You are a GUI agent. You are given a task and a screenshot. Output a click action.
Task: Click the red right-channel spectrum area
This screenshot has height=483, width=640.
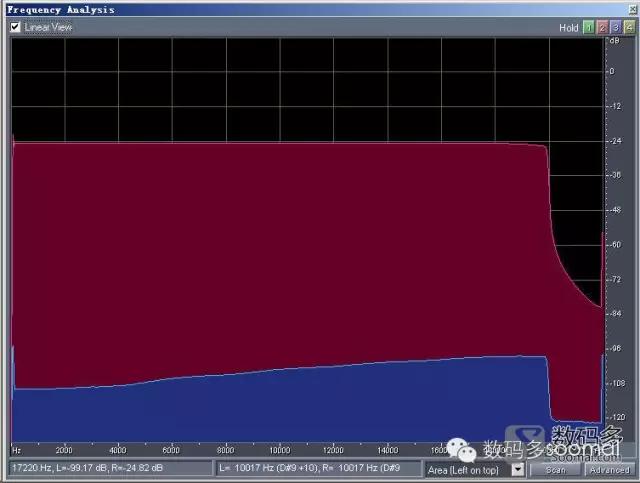pyautogui.click(x=280, y=250)
